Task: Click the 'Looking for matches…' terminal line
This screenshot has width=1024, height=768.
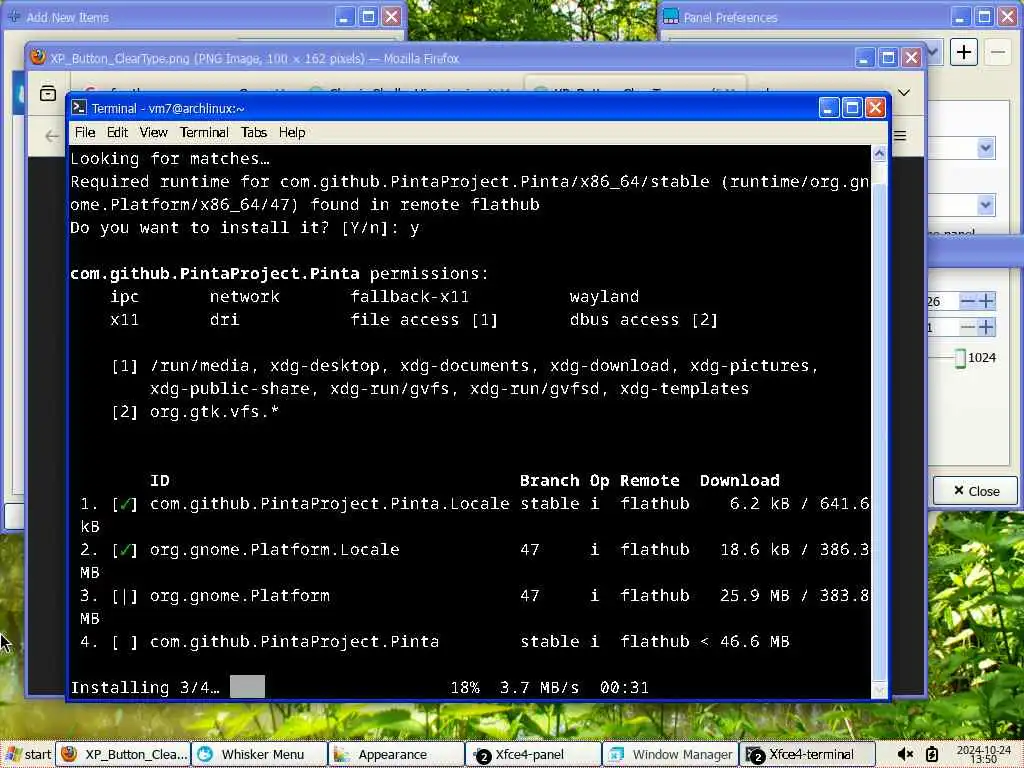Action: point(170,159)
